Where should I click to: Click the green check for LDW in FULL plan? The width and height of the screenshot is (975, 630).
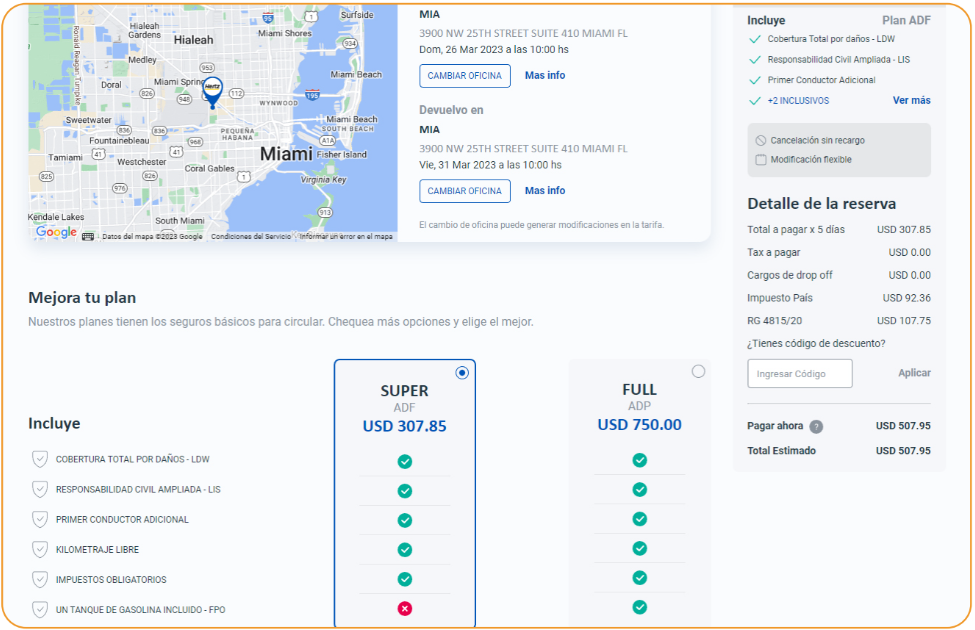click(x=639, y=460)
